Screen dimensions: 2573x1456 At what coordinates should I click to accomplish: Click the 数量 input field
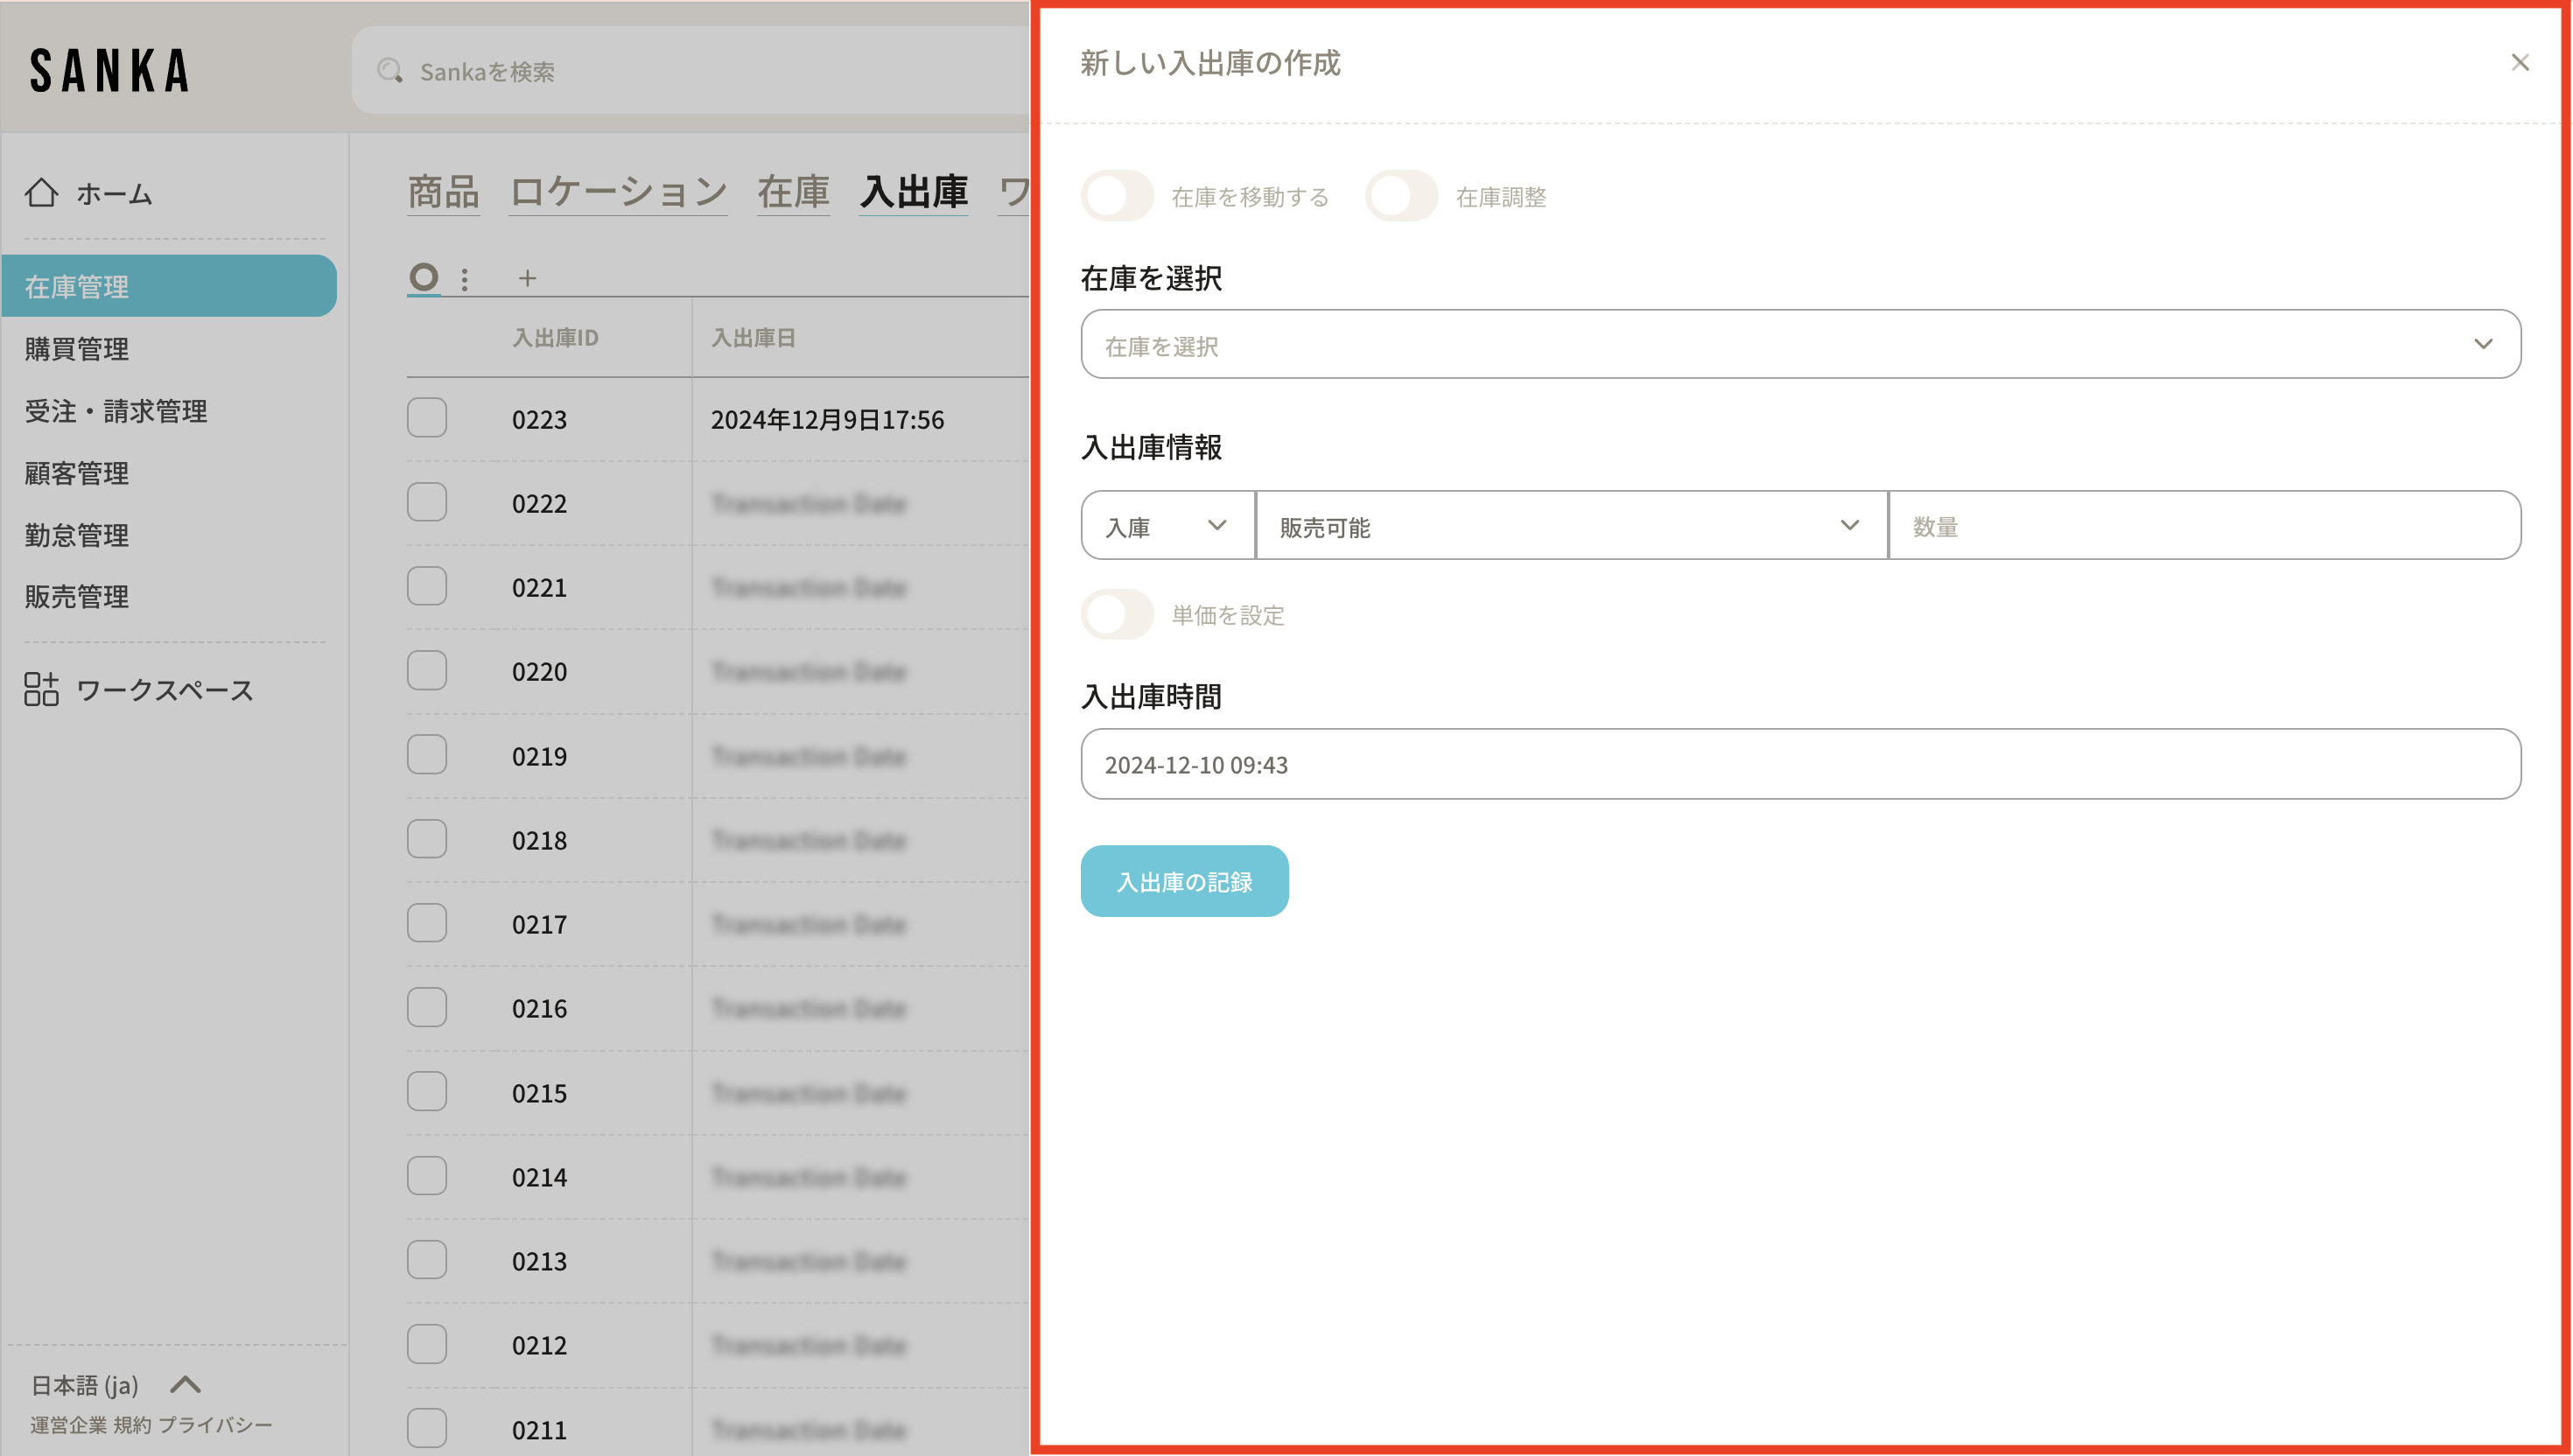(2203, 526)
